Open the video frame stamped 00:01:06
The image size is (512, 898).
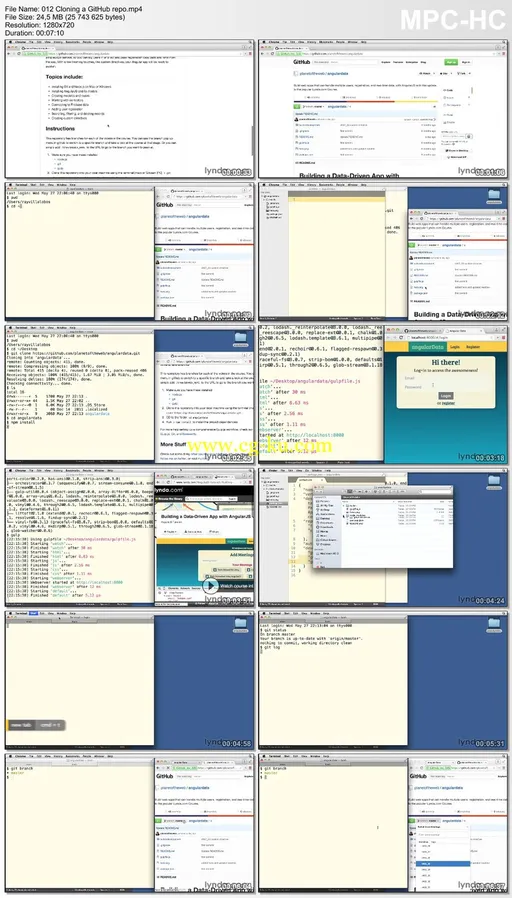[x=383, y=109]
